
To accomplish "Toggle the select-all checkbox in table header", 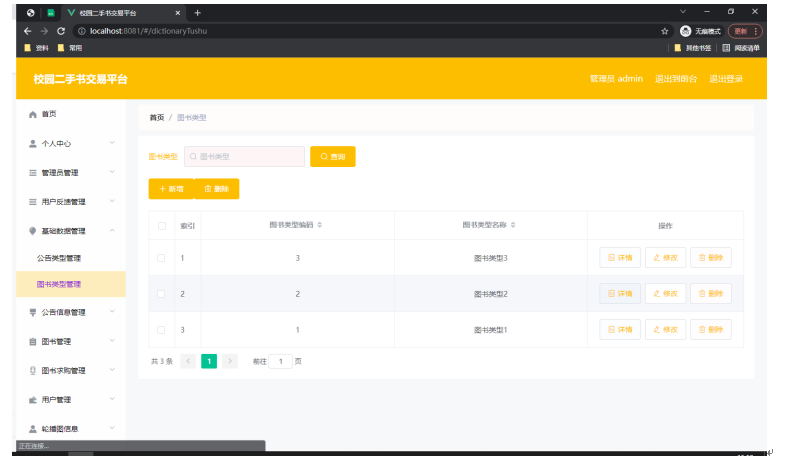I will pyautogui.click(x=162, y=226).
